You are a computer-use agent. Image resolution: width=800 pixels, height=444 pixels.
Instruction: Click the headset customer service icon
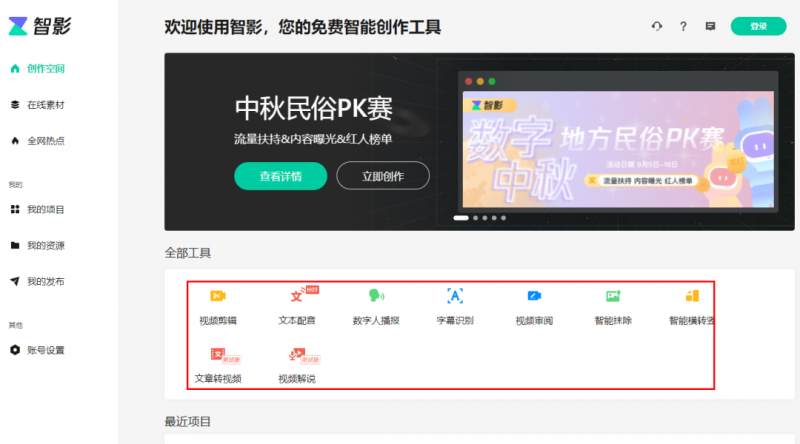pos(657,26)
